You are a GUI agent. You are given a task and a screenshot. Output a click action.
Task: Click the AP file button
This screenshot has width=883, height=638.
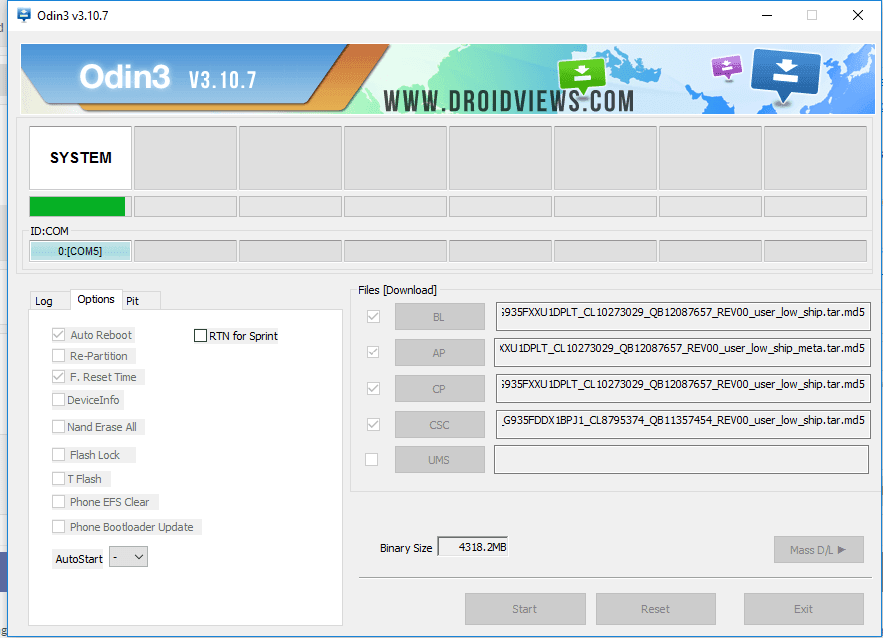(x=439, y=353)
